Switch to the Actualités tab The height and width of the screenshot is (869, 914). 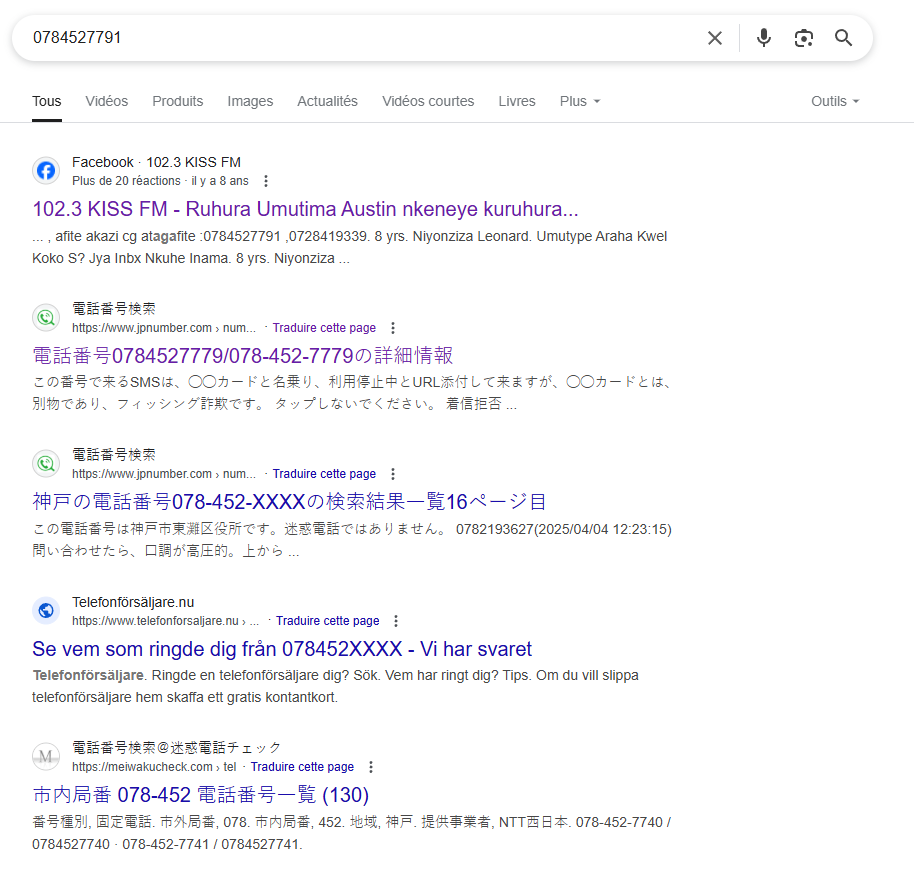328,101
